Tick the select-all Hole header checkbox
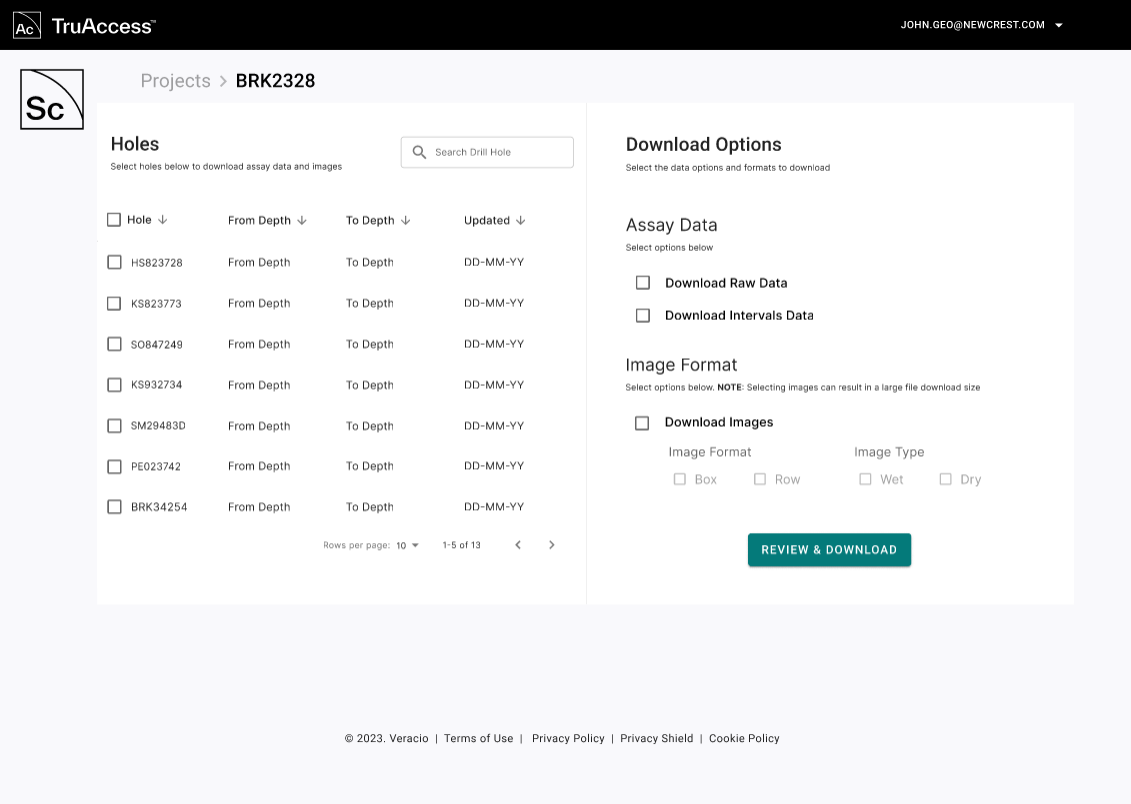The height and width of the screenshot is (804, 1131). (114, 220)
